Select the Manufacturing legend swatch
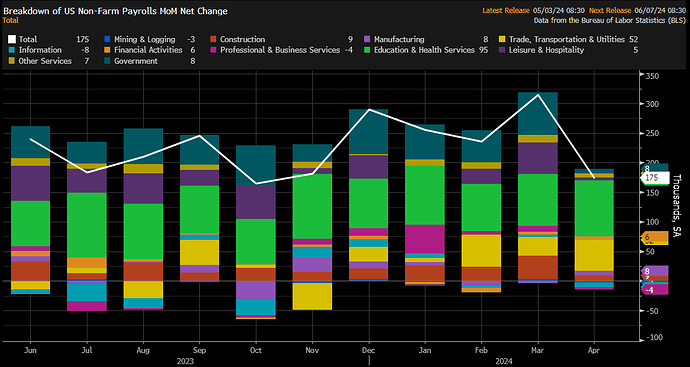This screenshot has width=690, height=367. click(367, 40)
